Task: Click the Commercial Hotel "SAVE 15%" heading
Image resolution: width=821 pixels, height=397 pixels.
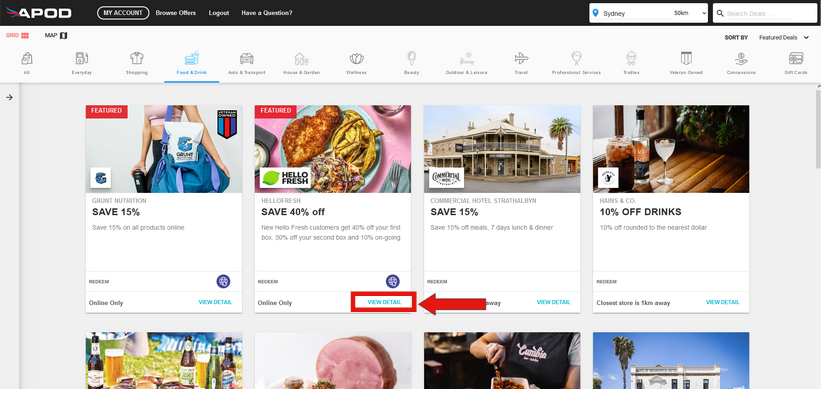Action: click(x=454, y=212)
